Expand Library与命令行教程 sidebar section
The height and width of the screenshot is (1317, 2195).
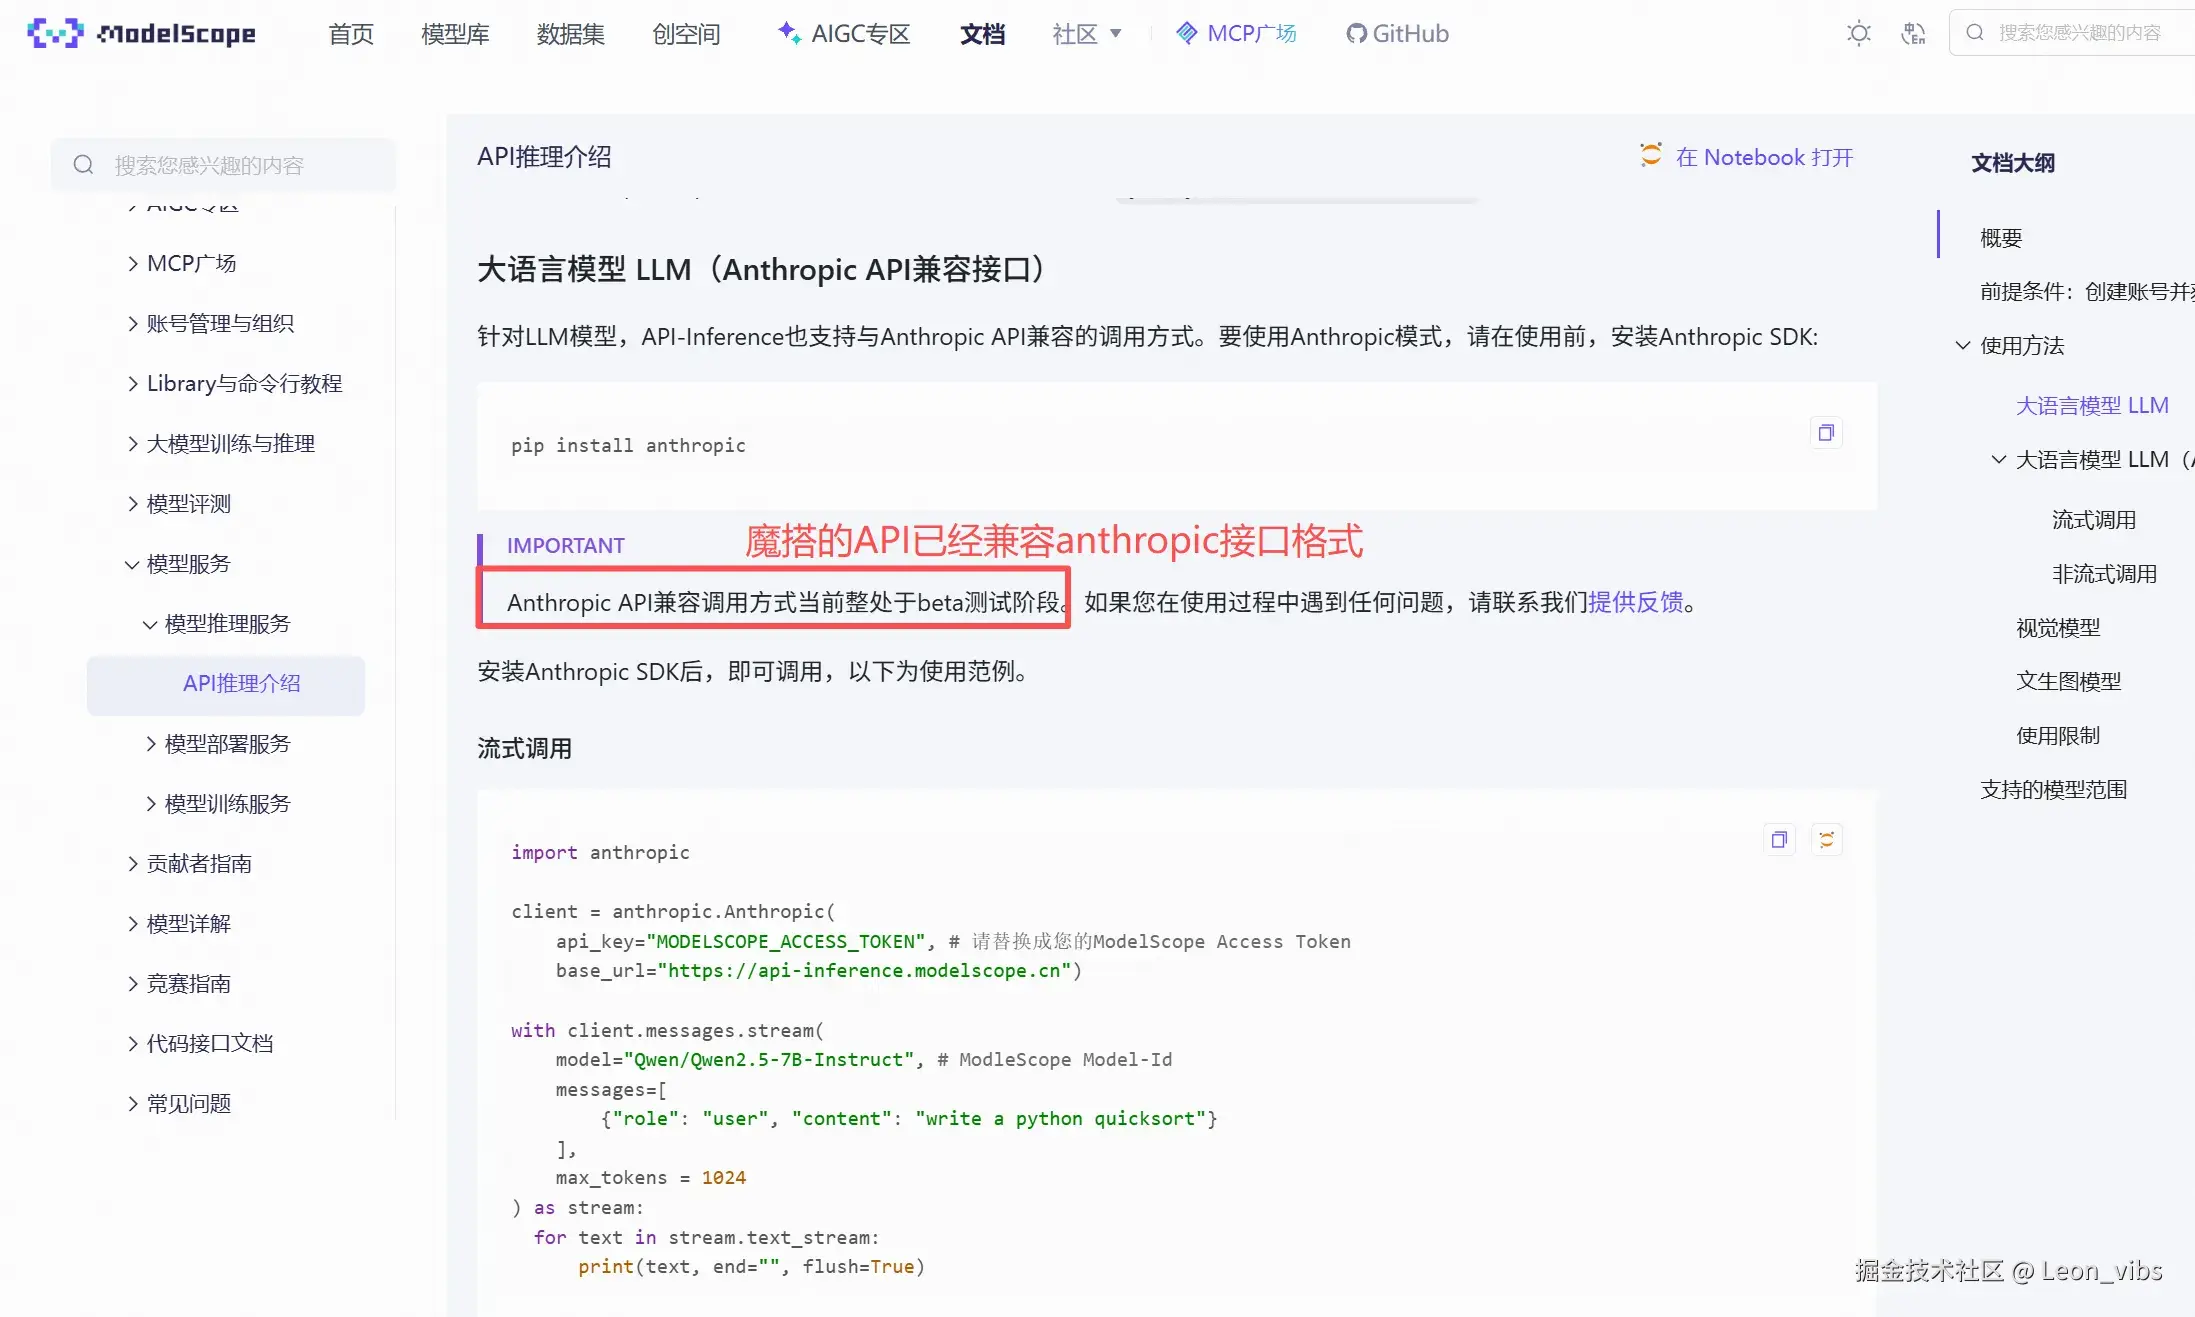point(234,383)
